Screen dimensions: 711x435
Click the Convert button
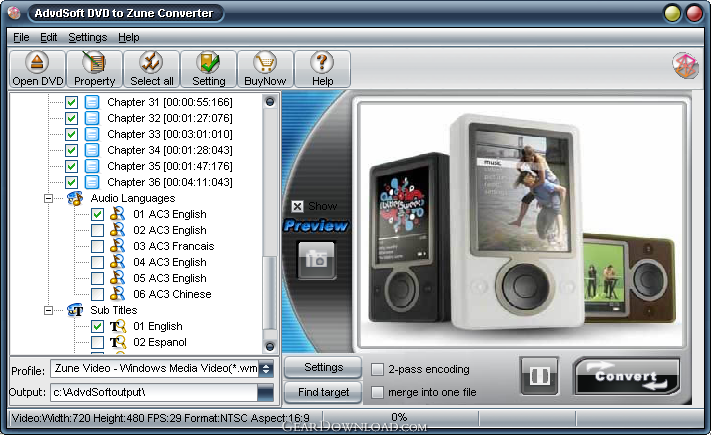click(x=627, y=376)
